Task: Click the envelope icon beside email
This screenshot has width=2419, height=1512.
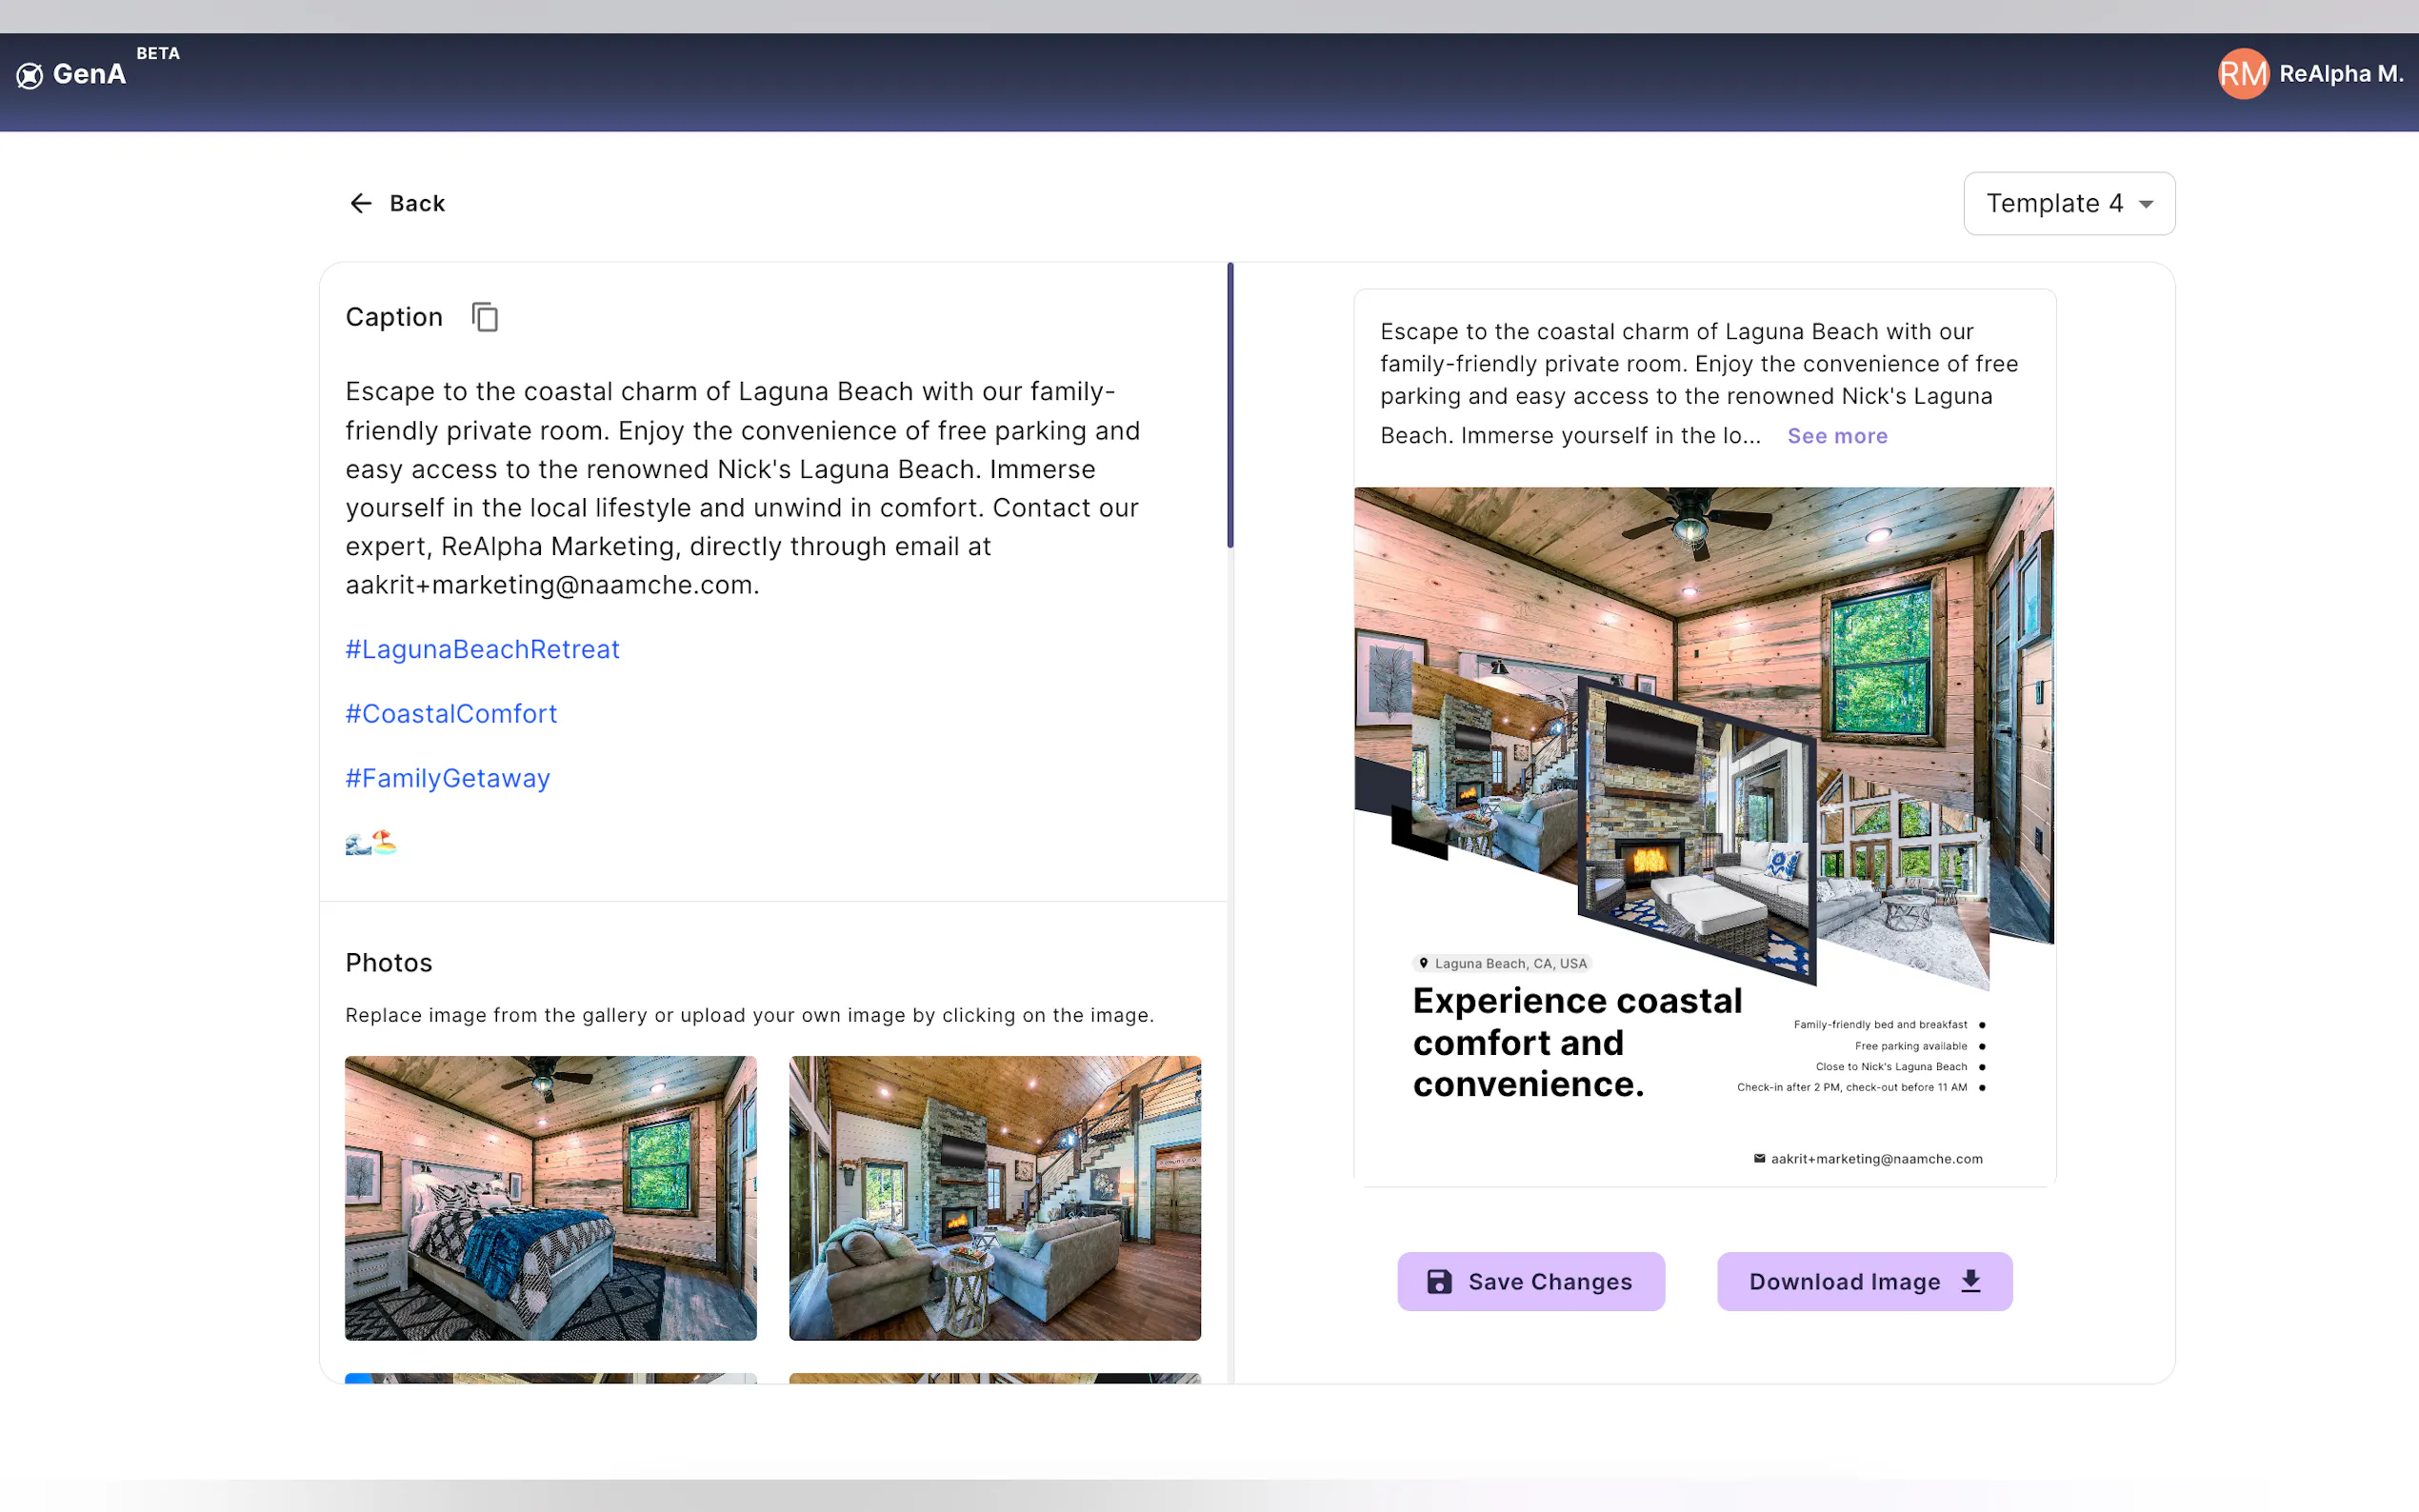Action: click(1759, 1159)
